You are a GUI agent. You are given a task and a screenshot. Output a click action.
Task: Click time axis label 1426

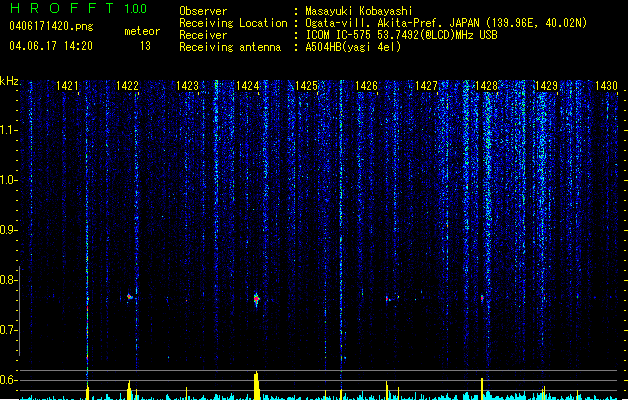pos(366,85)
